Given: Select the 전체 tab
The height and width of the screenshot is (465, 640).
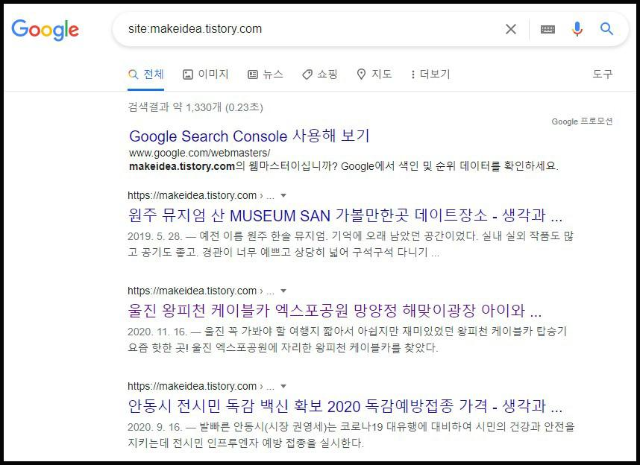Looking at the screenshot, I should 146,74.
